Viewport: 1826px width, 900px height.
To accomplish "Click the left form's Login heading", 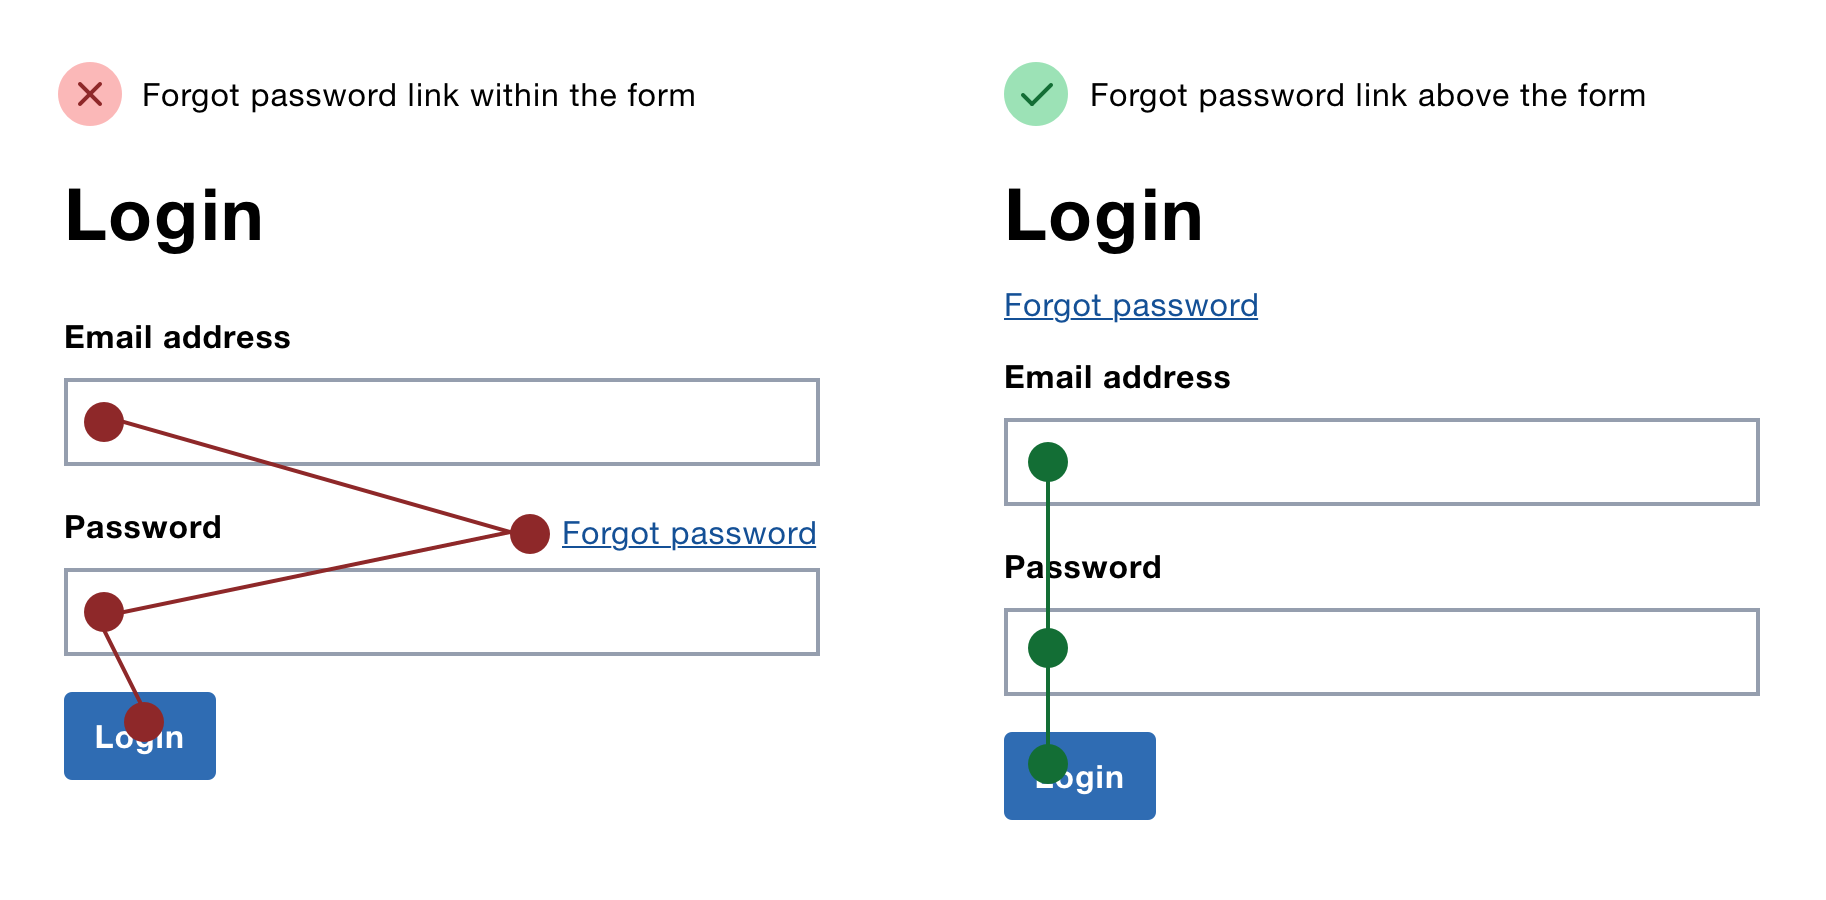I will point(164,216).
